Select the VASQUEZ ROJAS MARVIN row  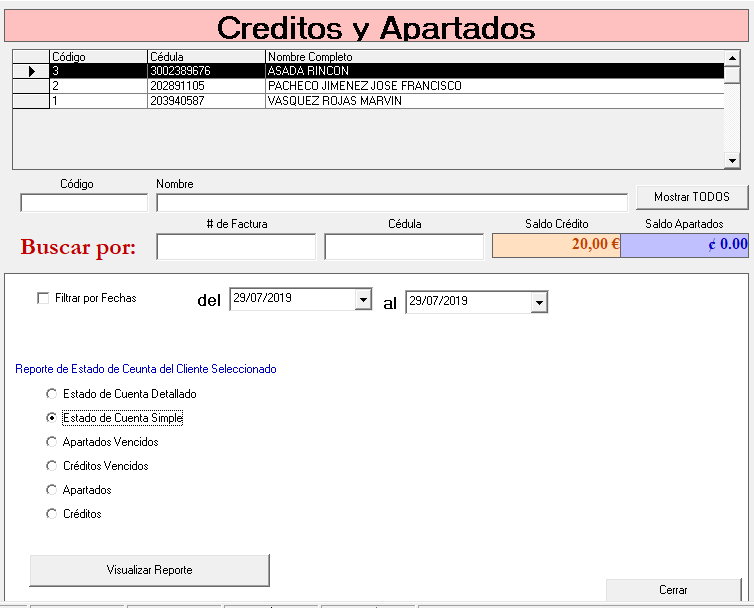tap(334, 101)
